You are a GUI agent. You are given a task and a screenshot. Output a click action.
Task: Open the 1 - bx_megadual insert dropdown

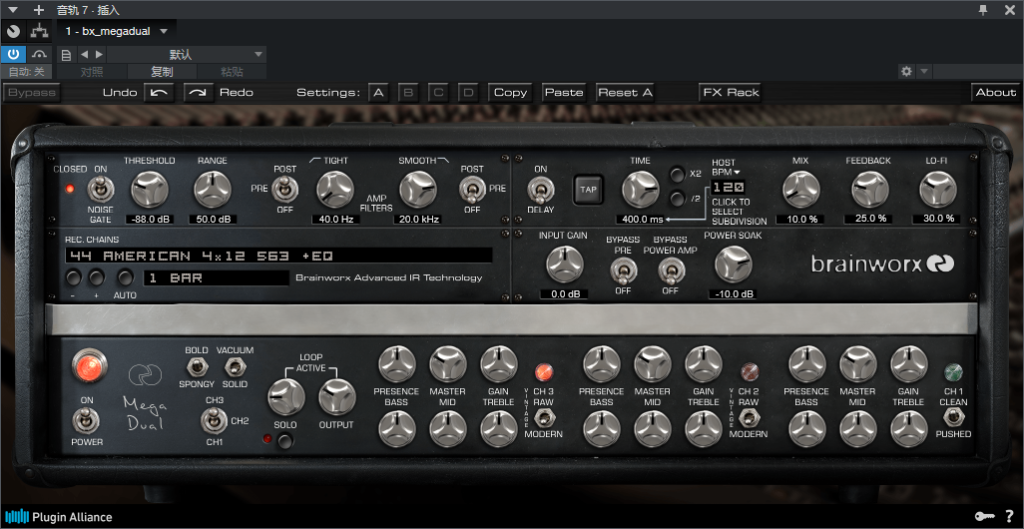click(x=117, y=31)
